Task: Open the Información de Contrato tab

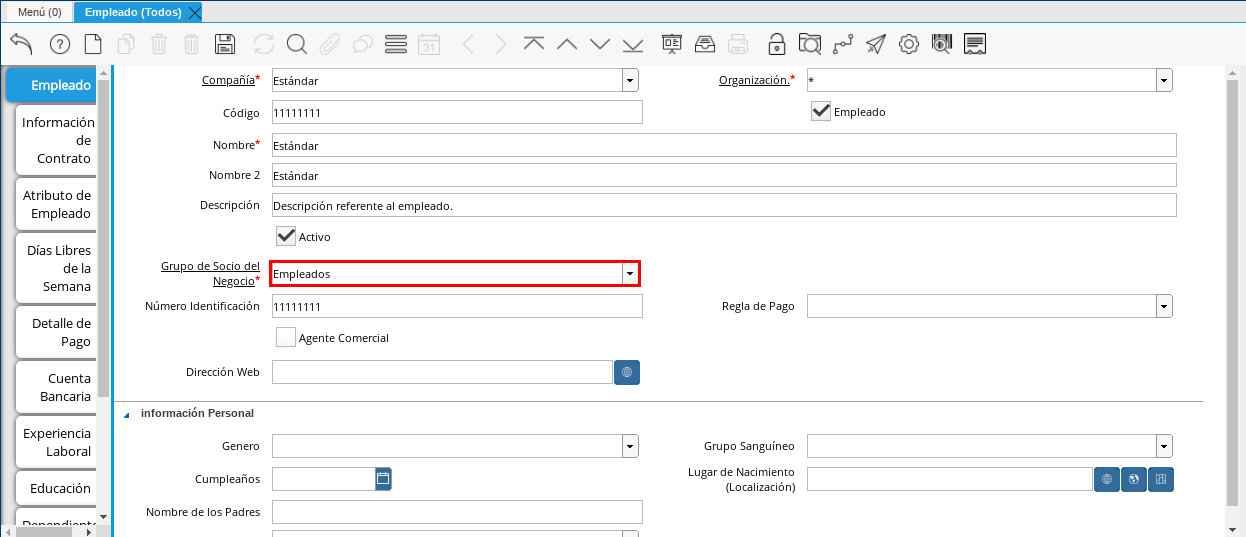Action: 57,140
